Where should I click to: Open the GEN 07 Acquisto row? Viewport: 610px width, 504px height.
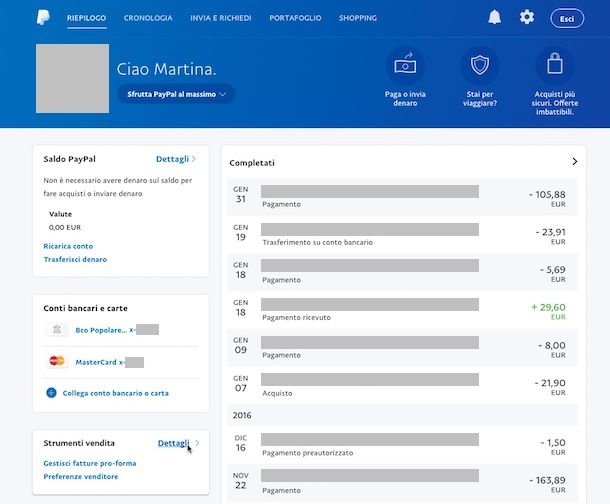pyautogui.click(x=402, y=385)
